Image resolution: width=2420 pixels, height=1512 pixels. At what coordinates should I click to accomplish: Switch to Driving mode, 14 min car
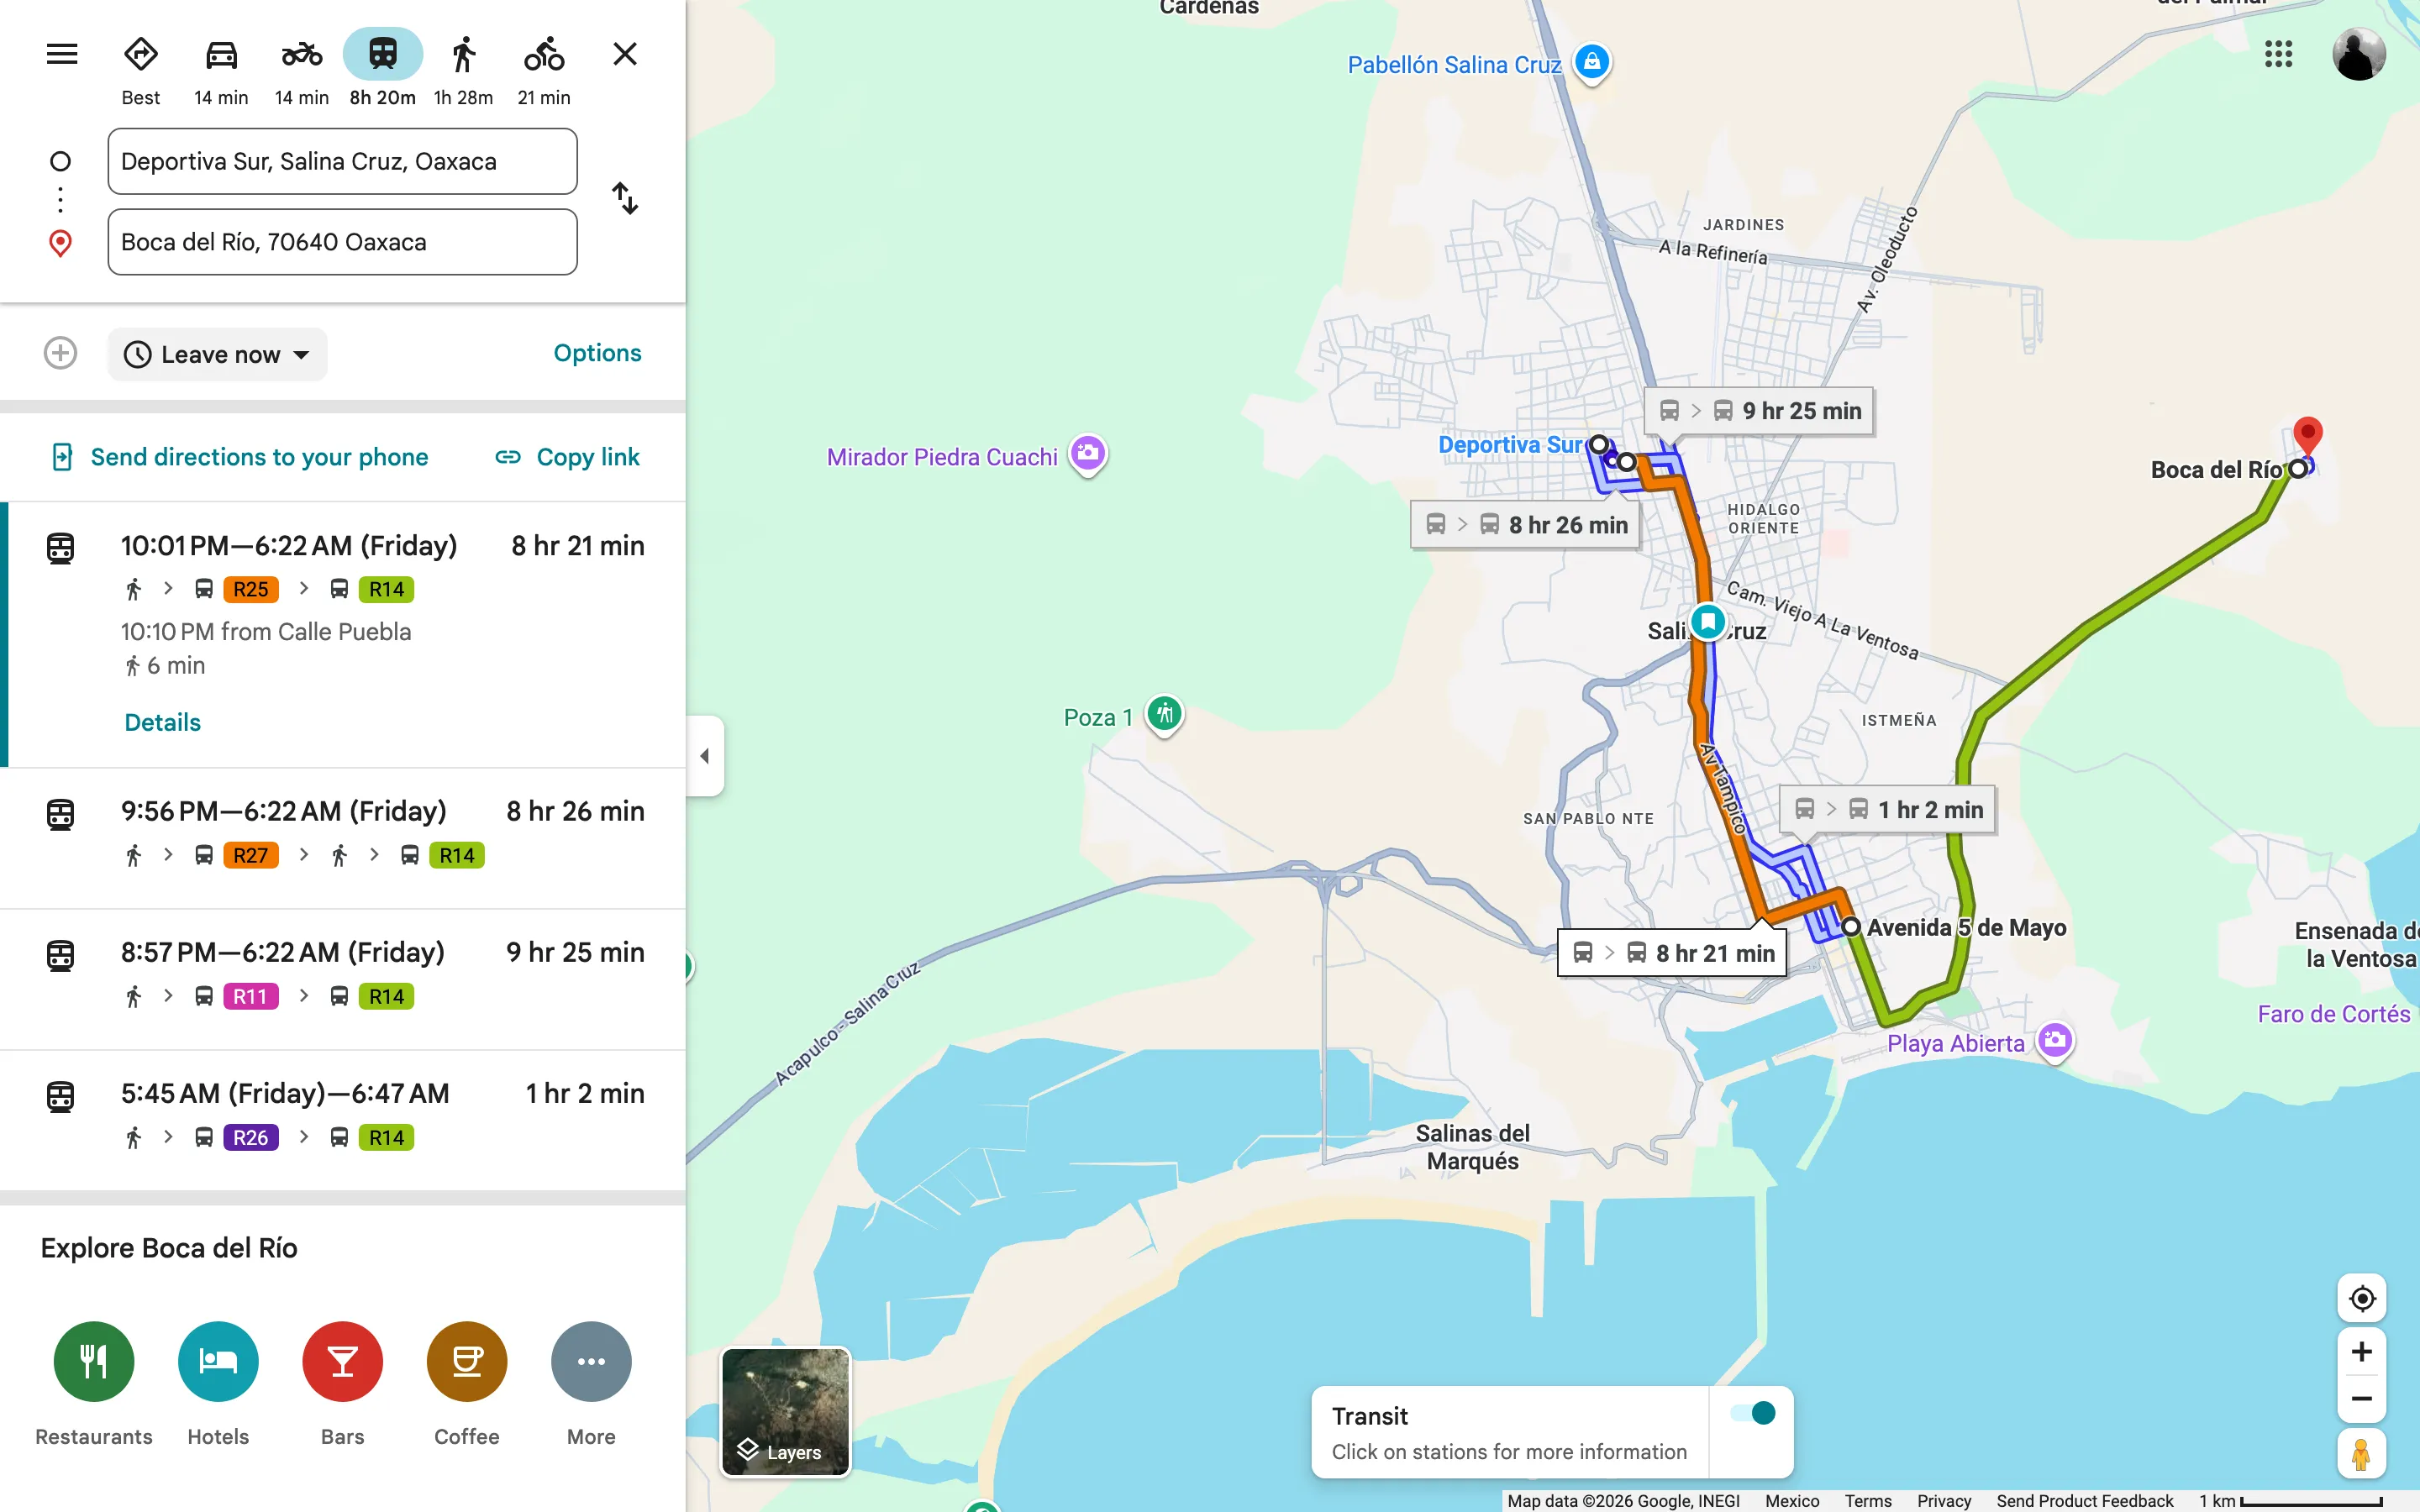click(x=221, y=70)
